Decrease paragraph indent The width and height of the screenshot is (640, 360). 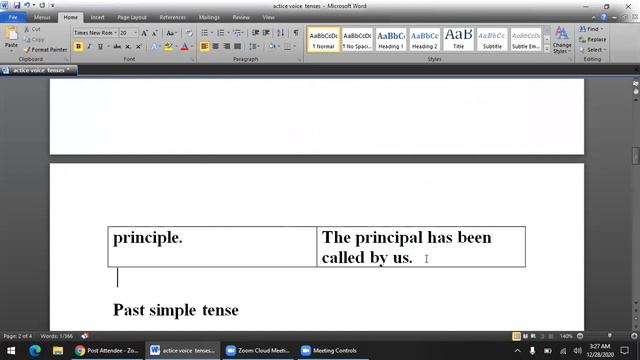[256, 33]
